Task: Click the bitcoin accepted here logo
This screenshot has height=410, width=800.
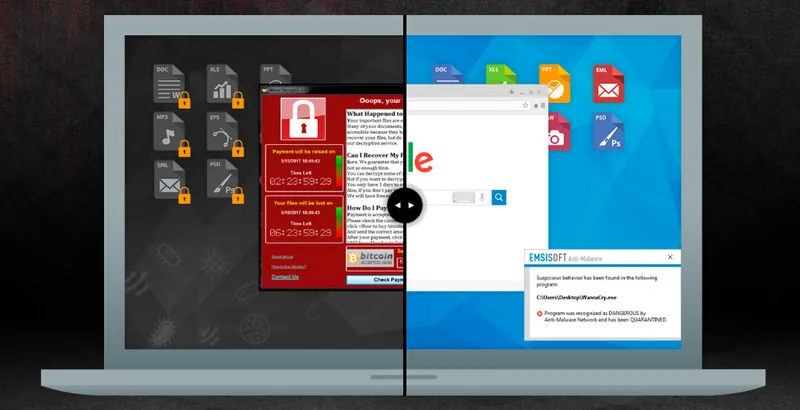Action: pyautogui.click(x=370, y=259)
